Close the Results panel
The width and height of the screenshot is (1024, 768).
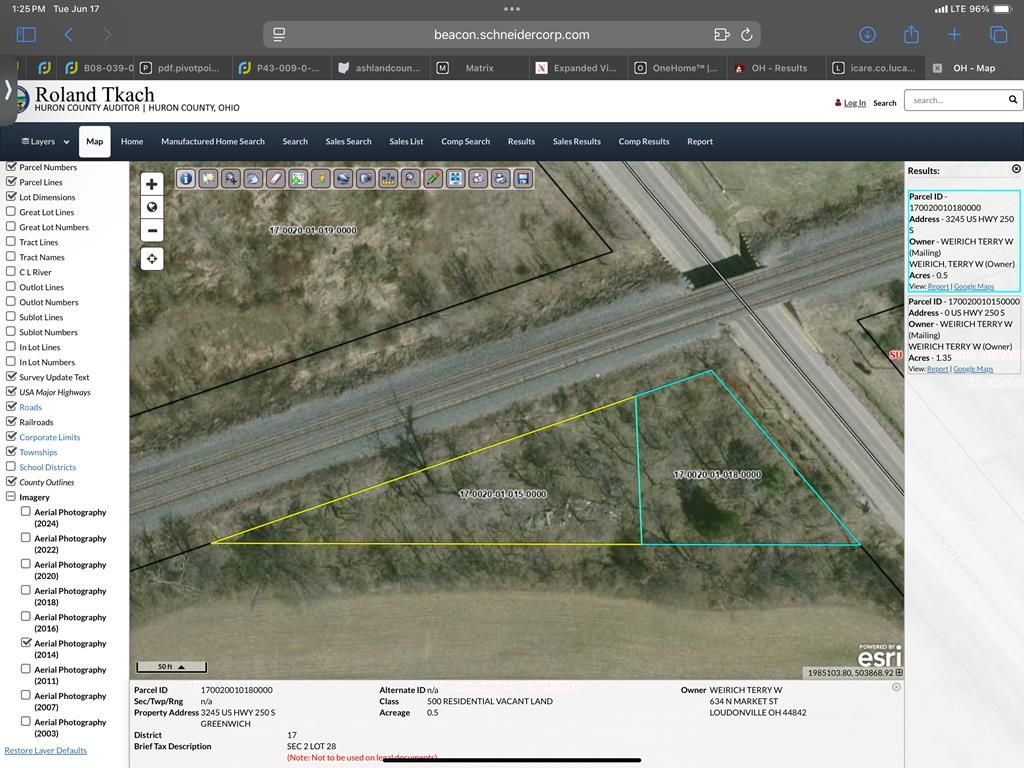point(1016,169)
